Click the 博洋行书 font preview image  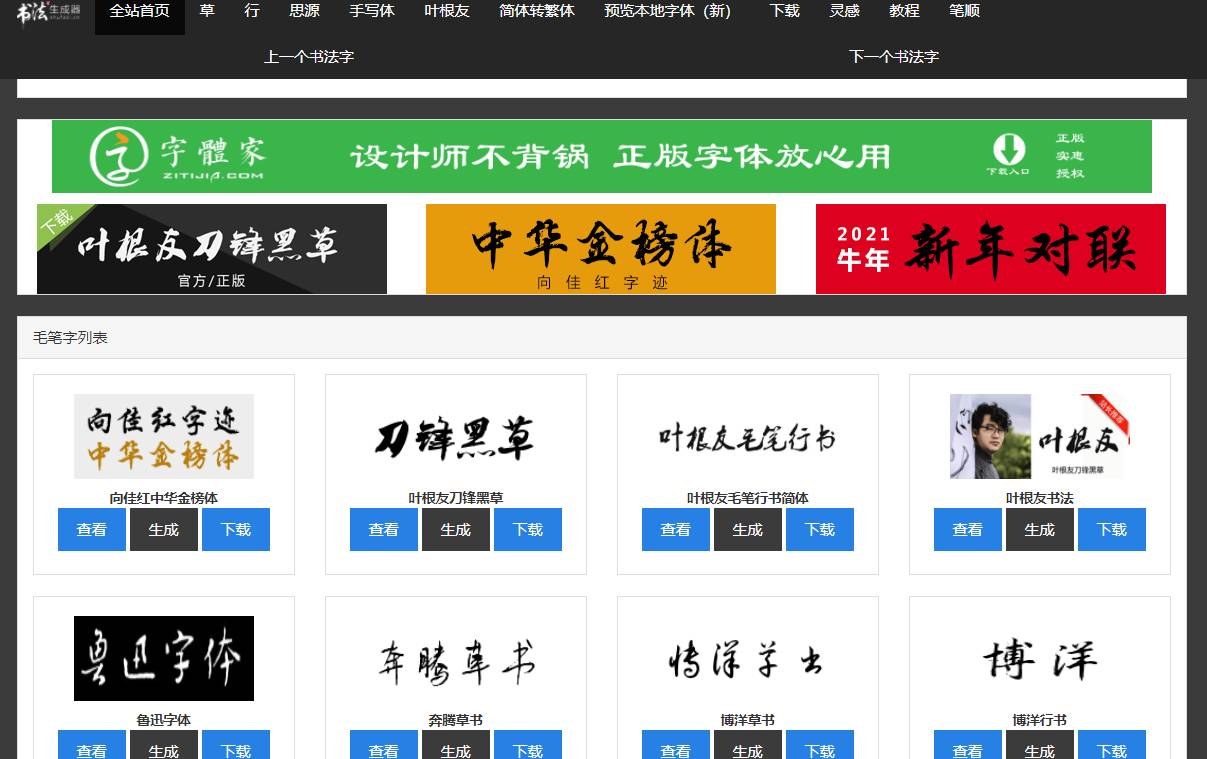point(1040,660)
